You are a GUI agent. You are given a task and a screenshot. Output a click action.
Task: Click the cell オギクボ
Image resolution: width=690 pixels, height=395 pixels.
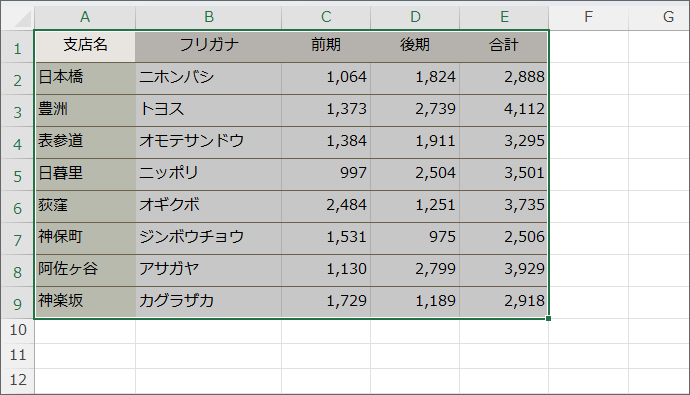[x=209, y=206]
